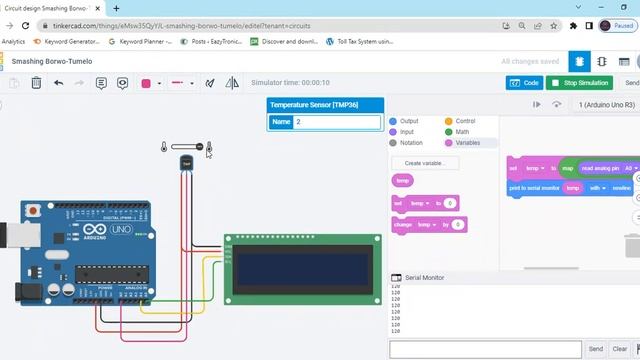Click the Smashing Borwo-Tumelo project title
Screen dimensions: 640x360
point(52,61)
